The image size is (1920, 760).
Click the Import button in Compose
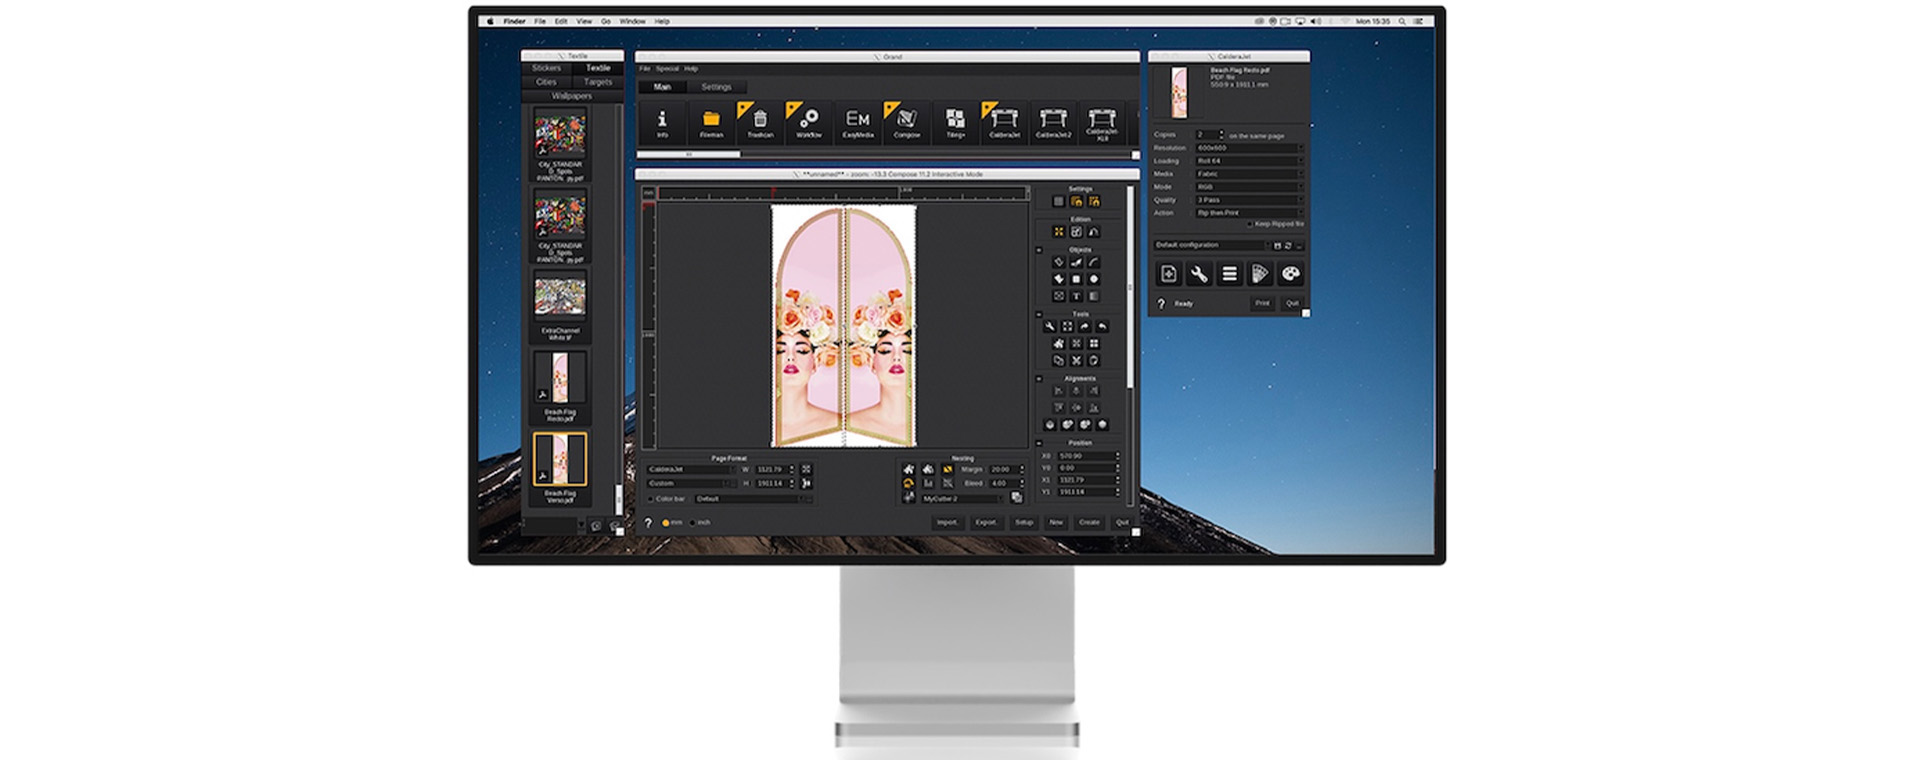tap(947, 523)
